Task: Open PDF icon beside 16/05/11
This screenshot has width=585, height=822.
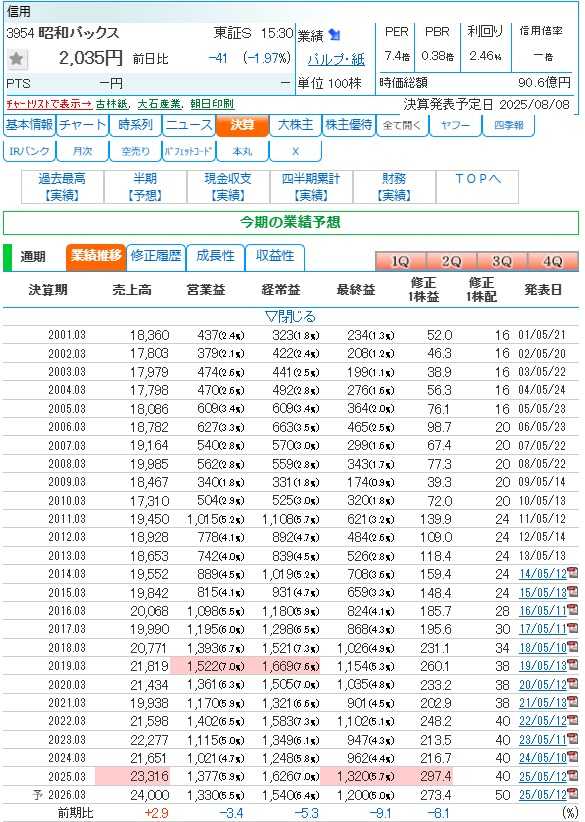Action: coord(572,610)
